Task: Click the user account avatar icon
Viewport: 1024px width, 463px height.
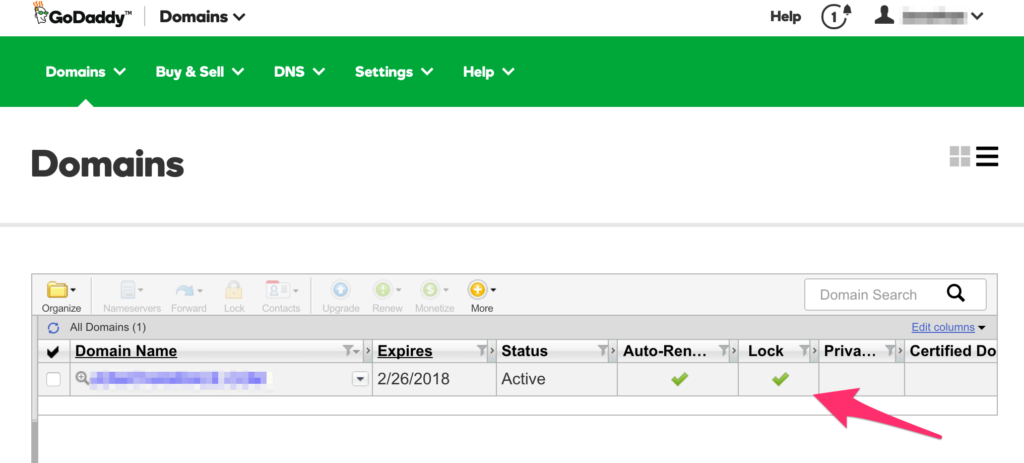Action: click(884, 14)
